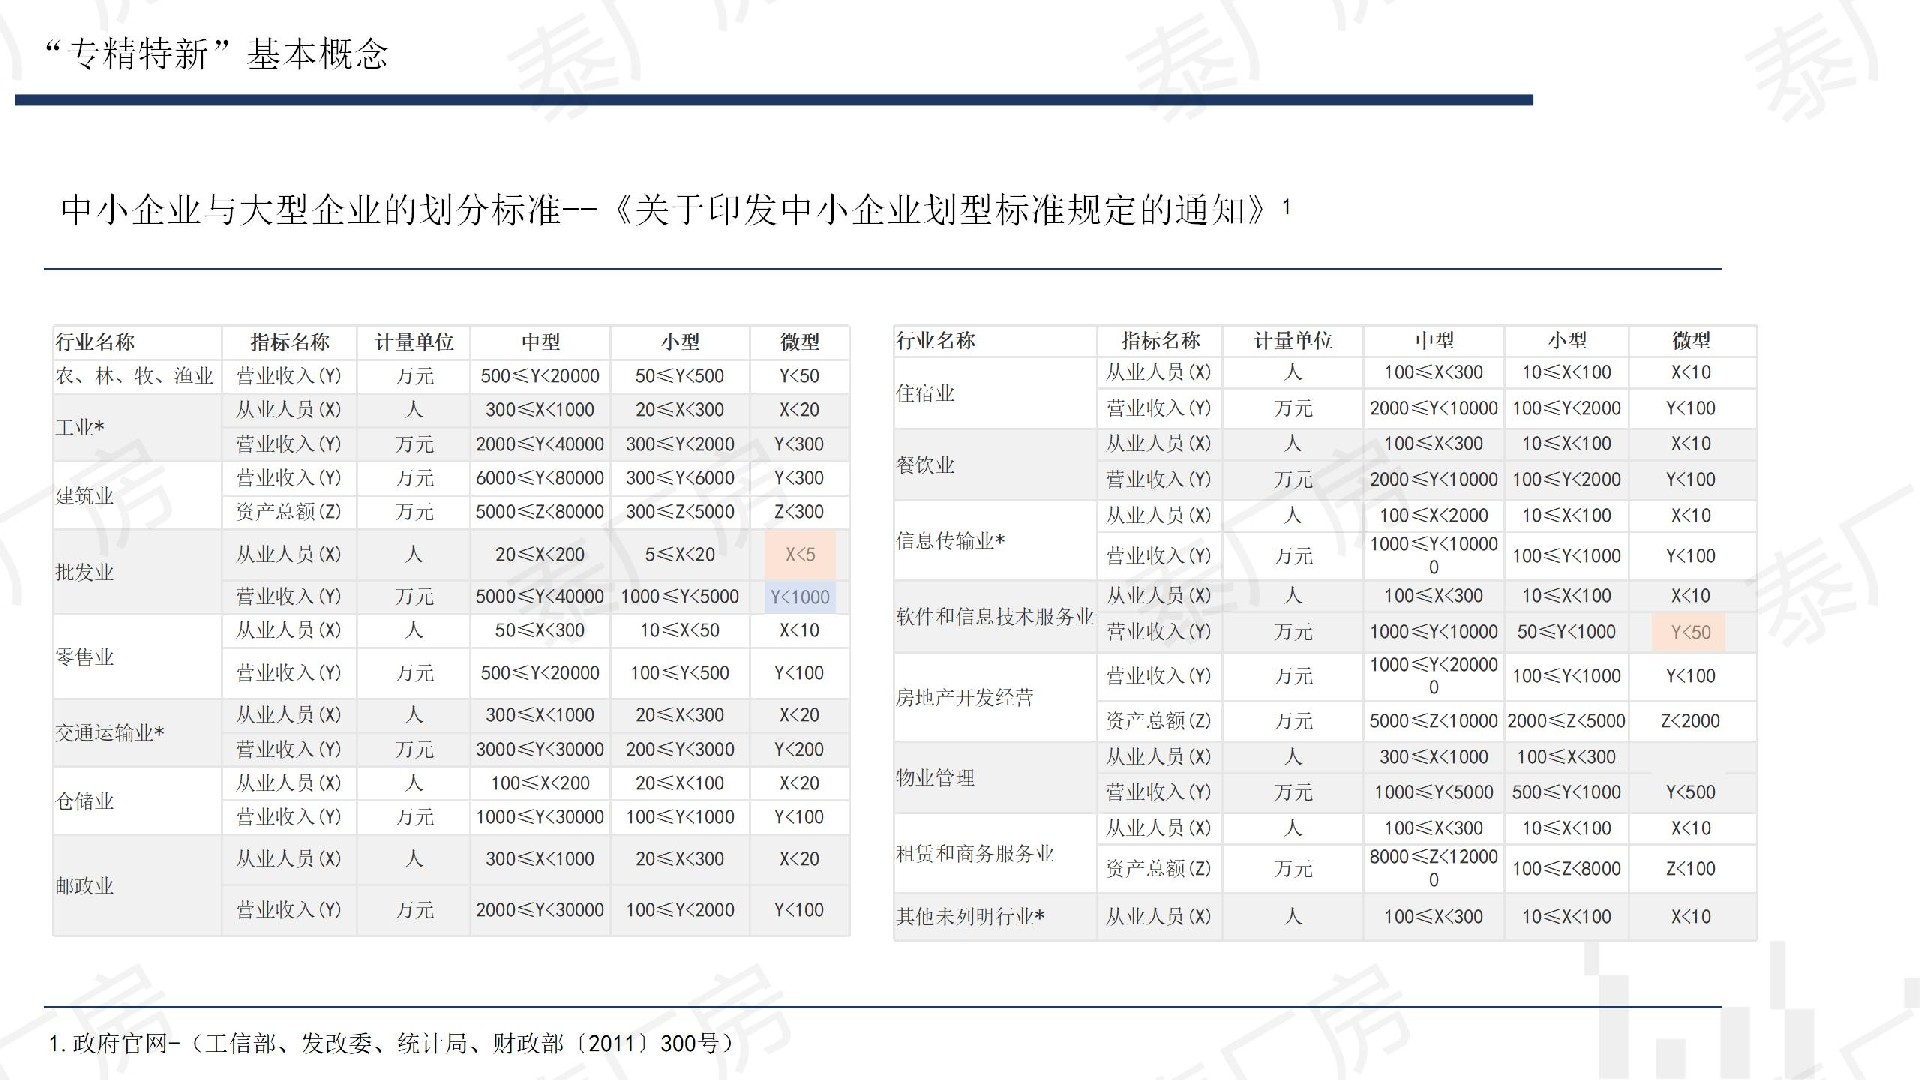
Task: Click the 5≤X<20 cell for 批发业
Action: [680, 554]
